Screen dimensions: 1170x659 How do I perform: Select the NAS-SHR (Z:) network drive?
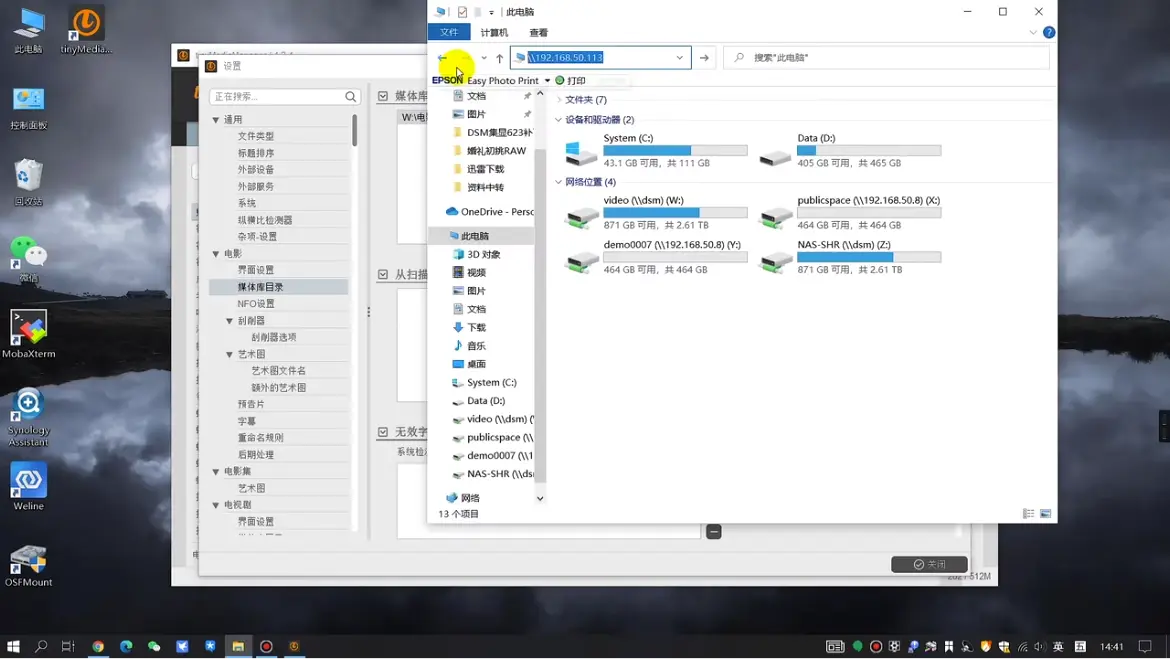point(776,258)
